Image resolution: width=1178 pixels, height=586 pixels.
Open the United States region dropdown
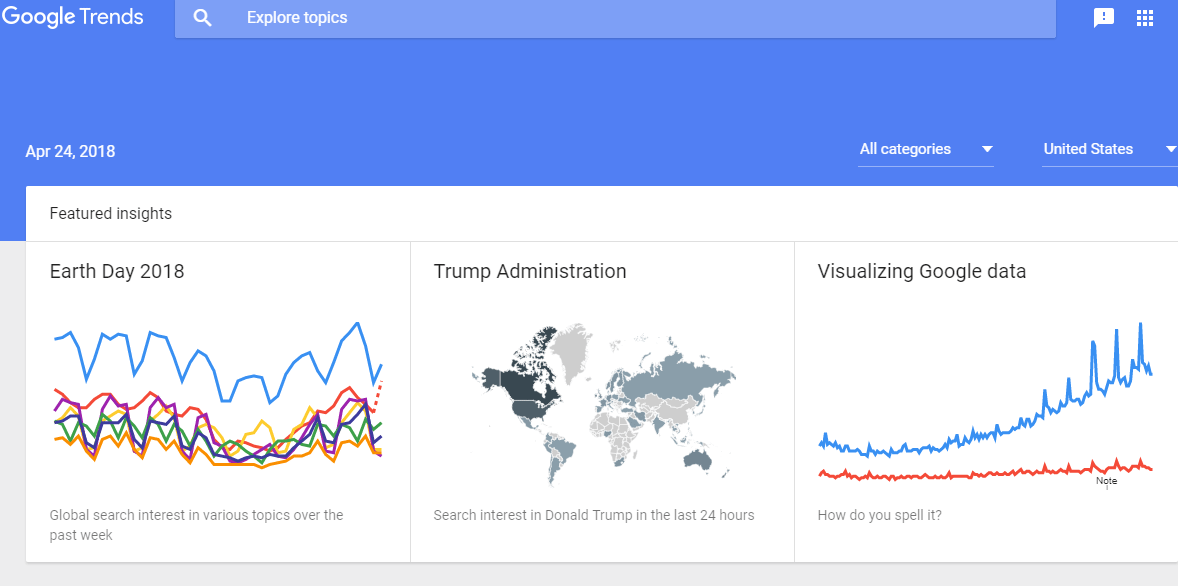[1110, 150]
